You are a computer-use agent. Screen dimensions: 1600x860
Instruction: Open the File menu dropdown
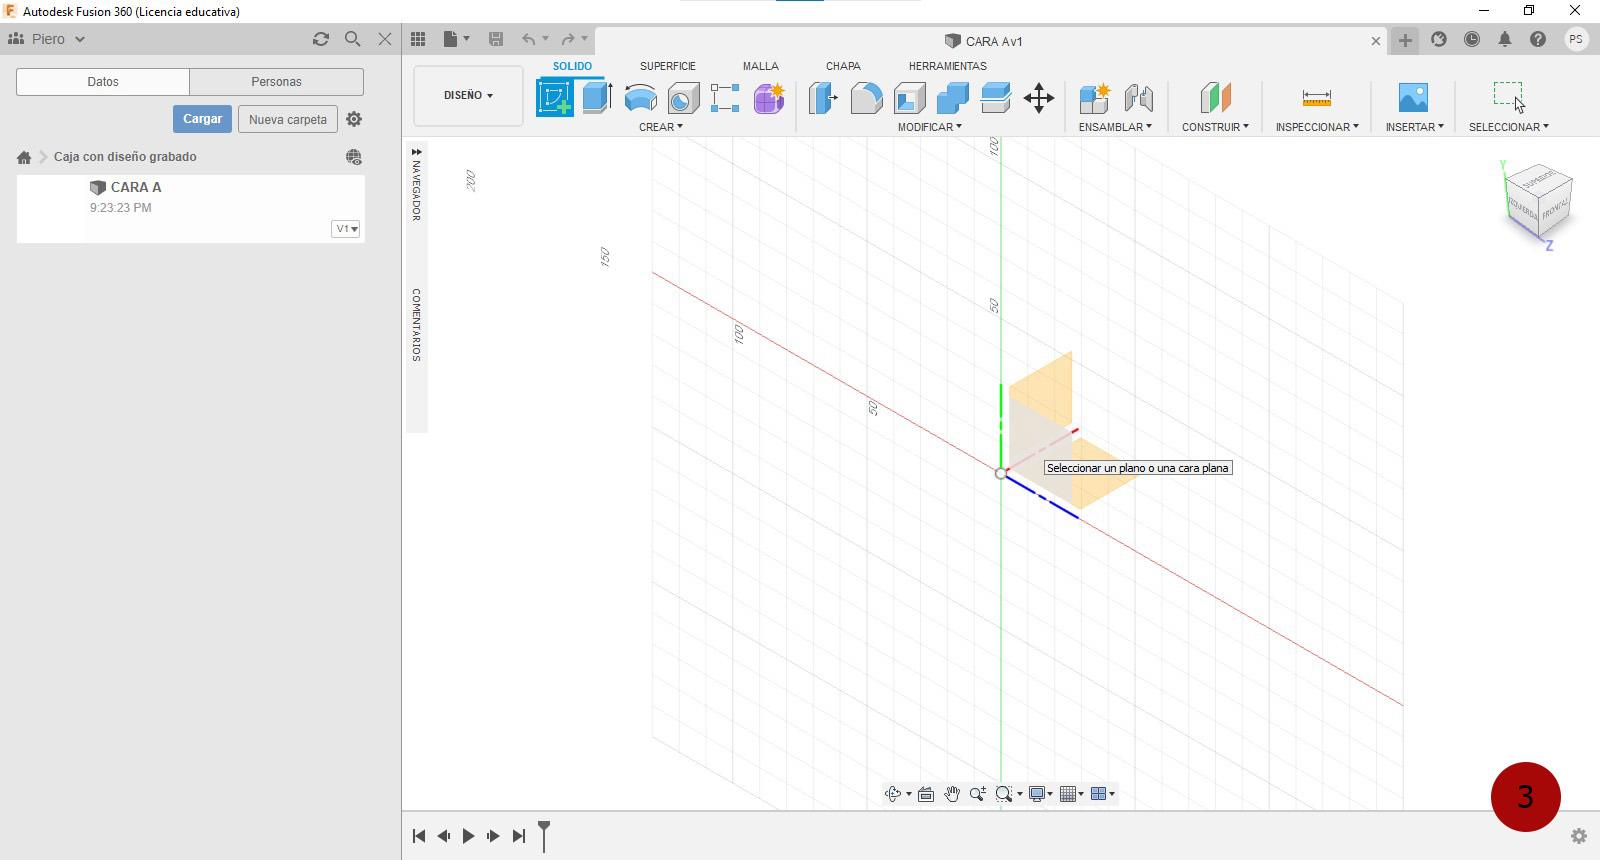tap(456, 39)
